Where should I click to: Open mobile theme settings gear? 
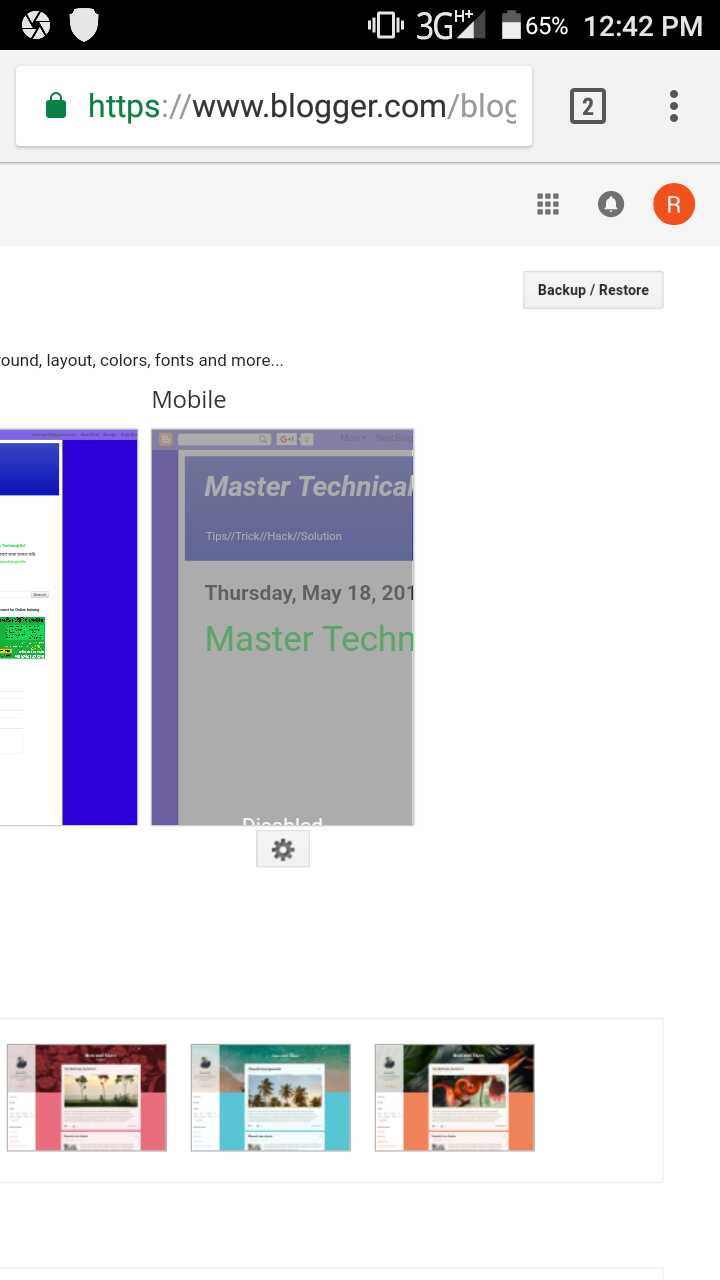[283, 850]
